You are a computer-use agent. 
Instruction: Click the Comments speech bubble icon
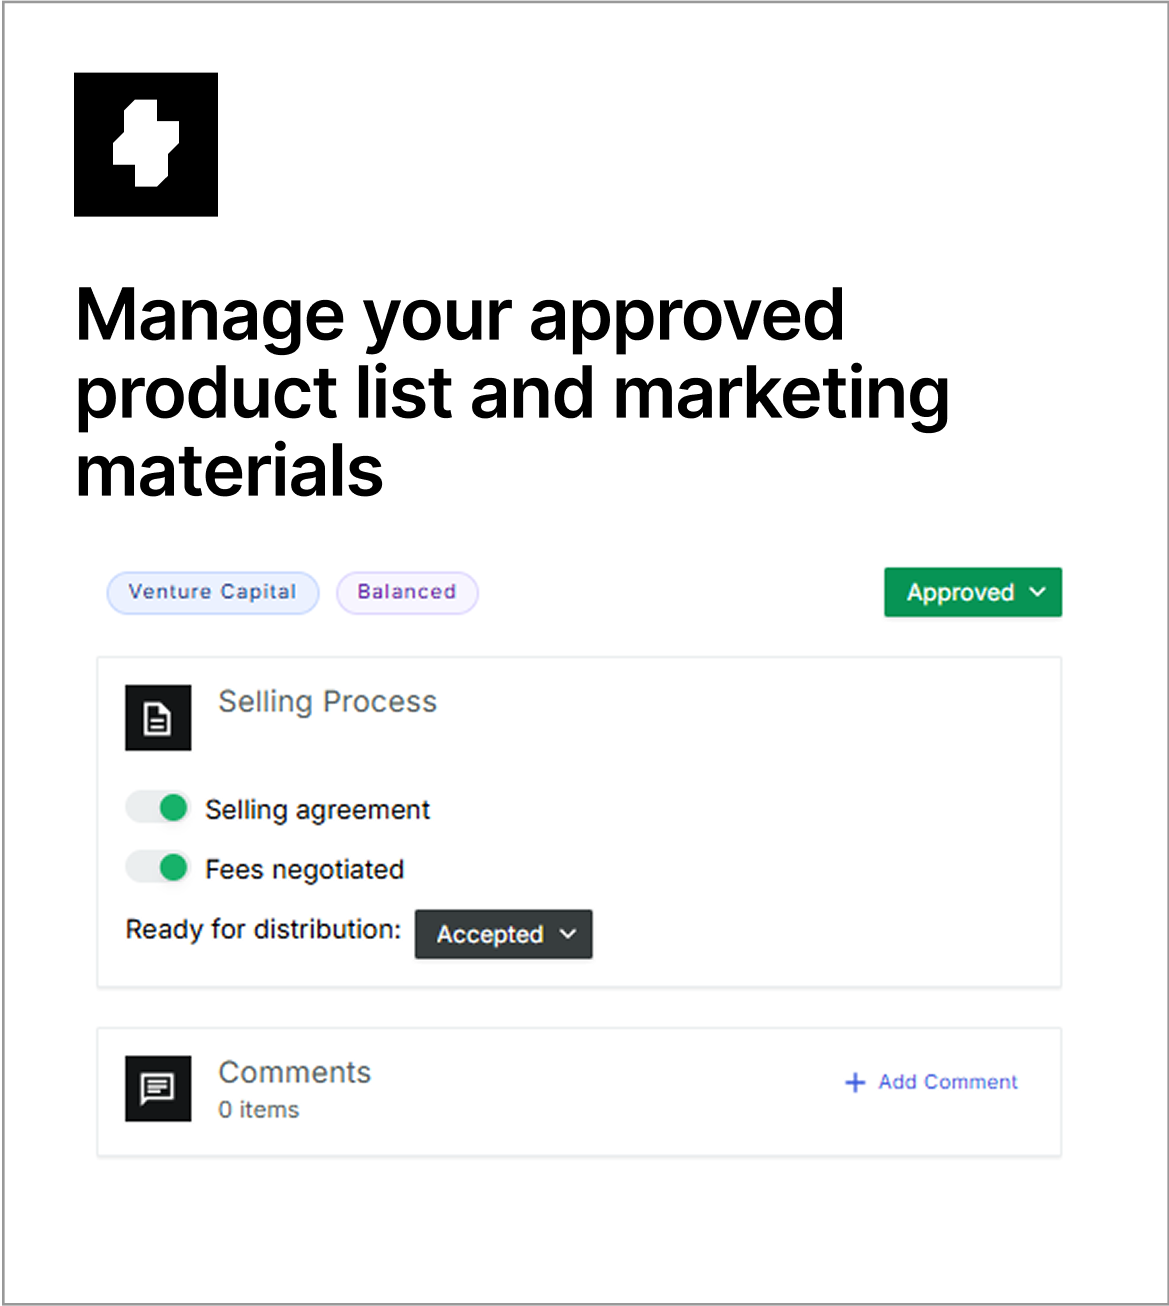point(158,1088)
